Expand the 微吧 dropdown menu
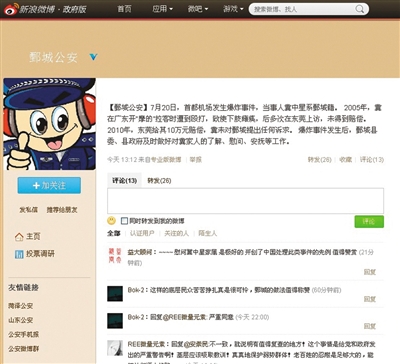The image size is (400, 364). (x=198, y=9)
